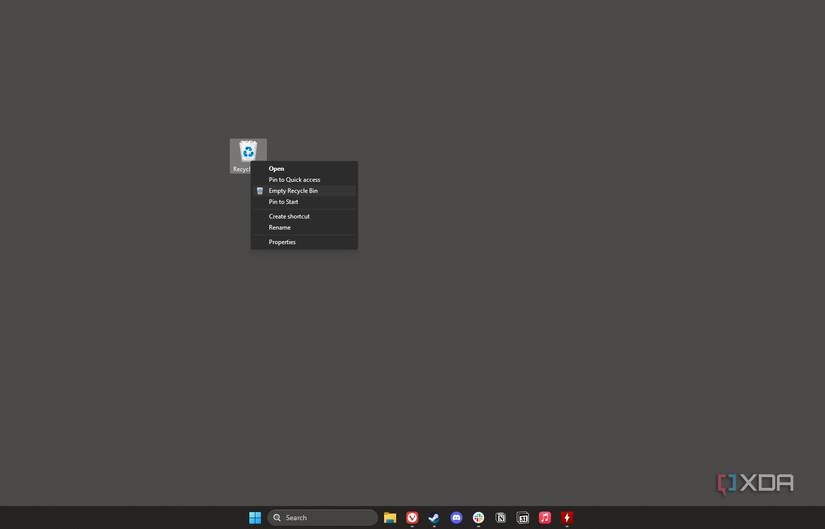
Task: Select Pin to Start option
Action: tap(304, 202)
